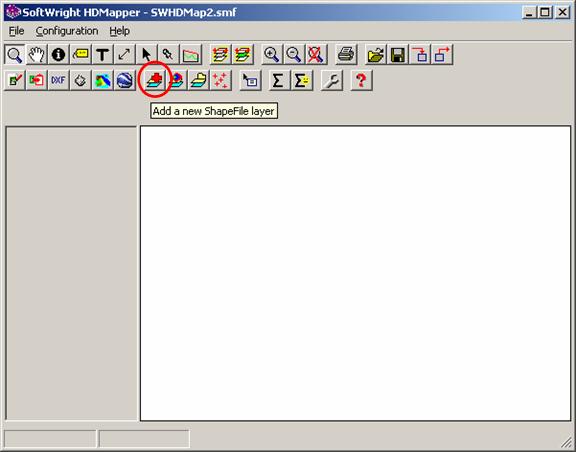Select the hand pan tool
This screenshot has width=576, height=452.
tap(36, 55)
